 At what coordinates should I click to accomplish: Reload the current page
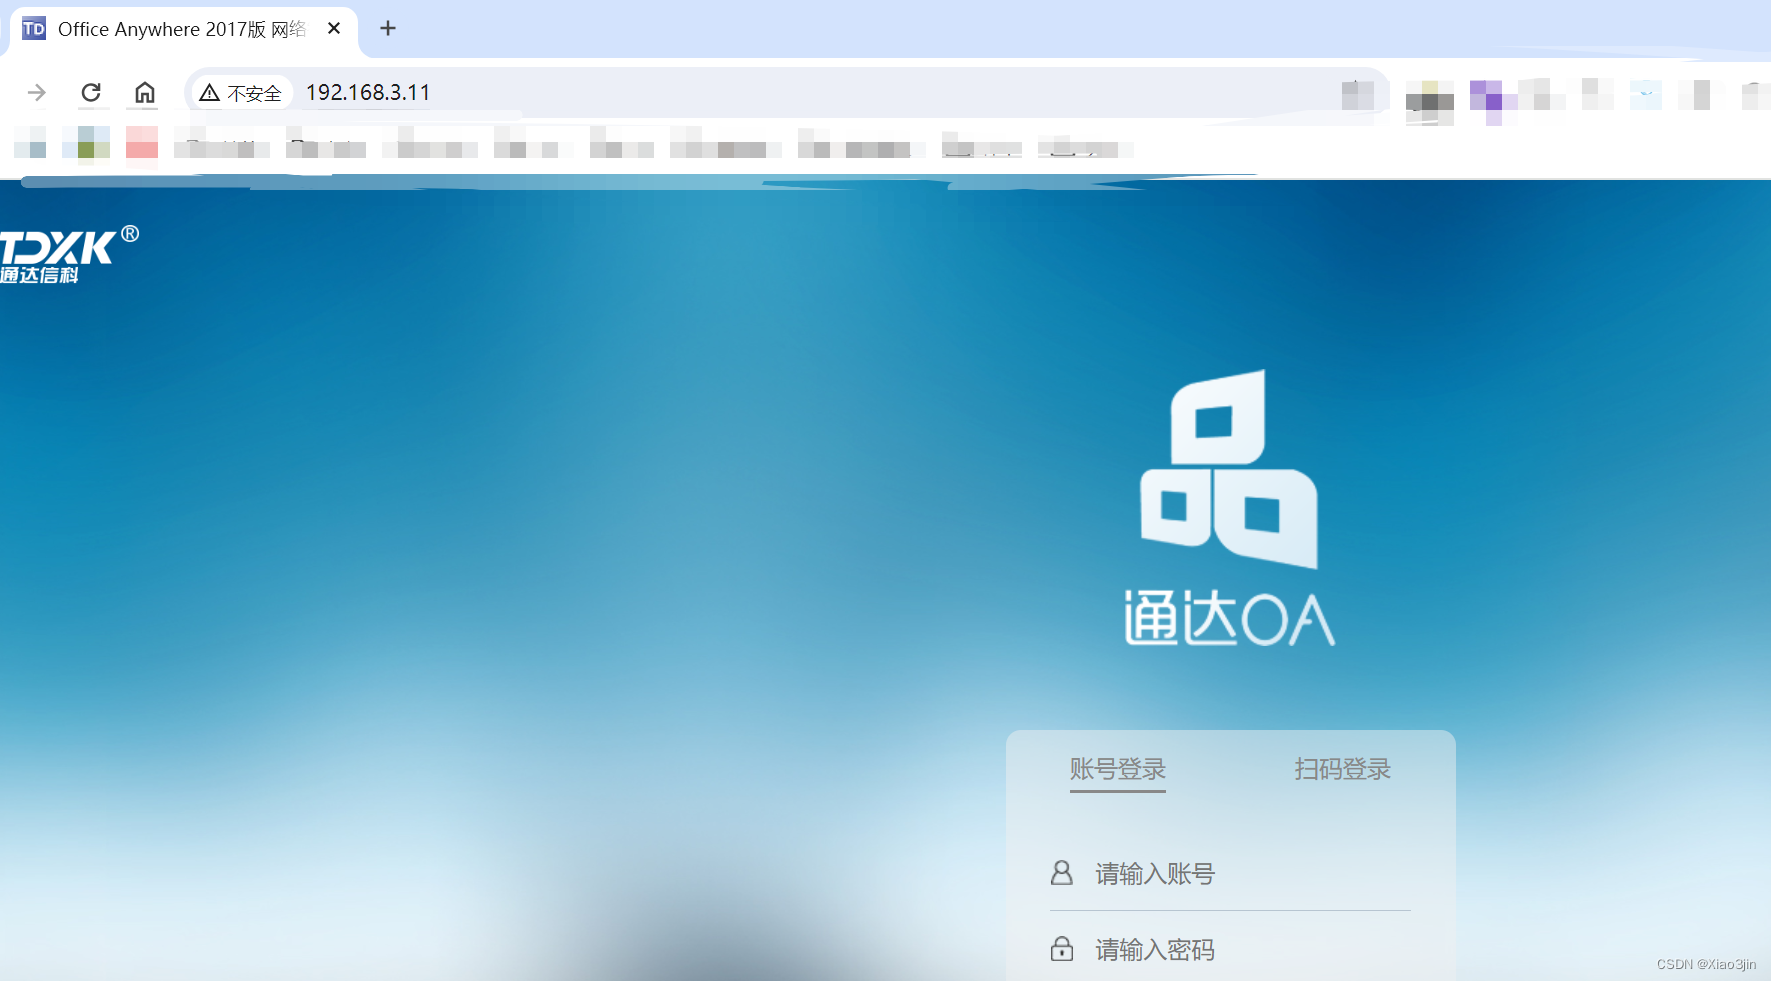[x=92, y=92]
